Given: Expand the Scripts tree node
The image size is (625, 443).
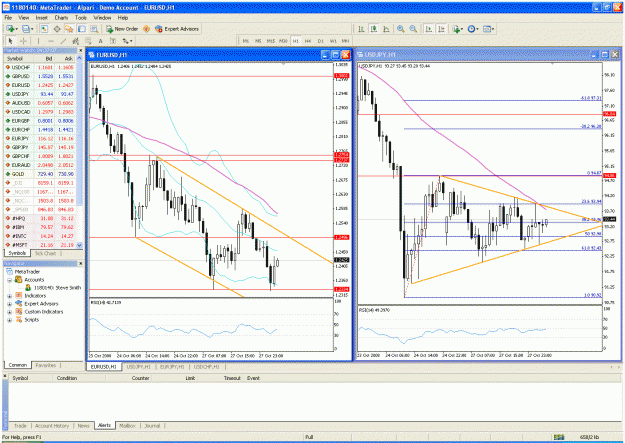Looking at the screenshot, I should coord(10,320).
